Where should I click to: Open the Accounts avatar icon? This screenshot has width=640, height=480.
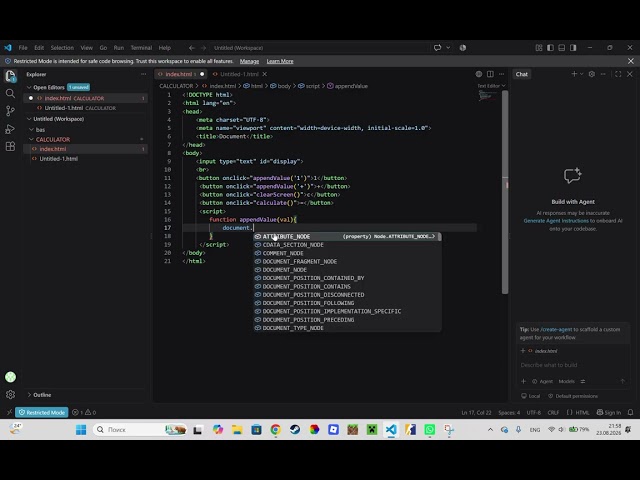coord(10,377)
